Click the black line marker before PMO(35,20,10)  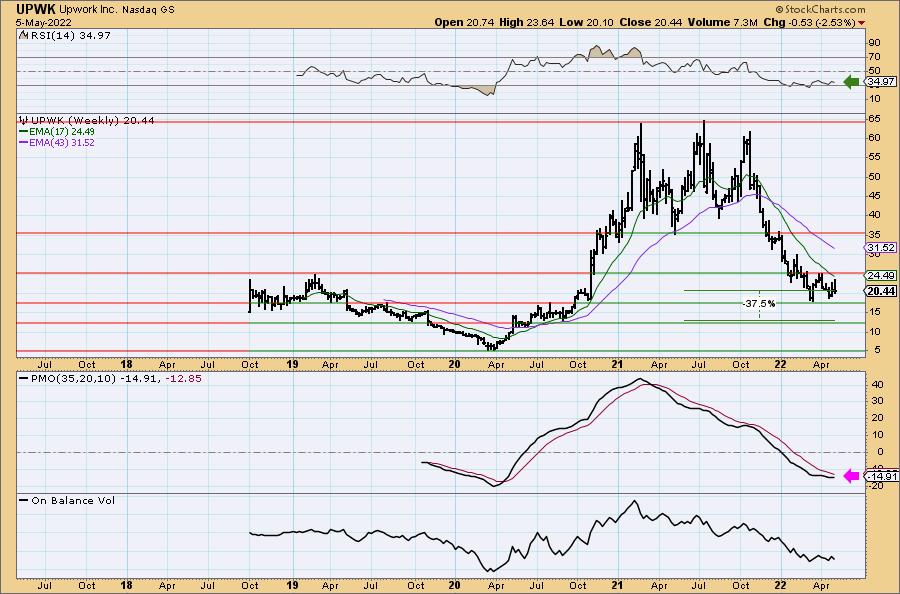pyautogui.click(x=24, y=379)
